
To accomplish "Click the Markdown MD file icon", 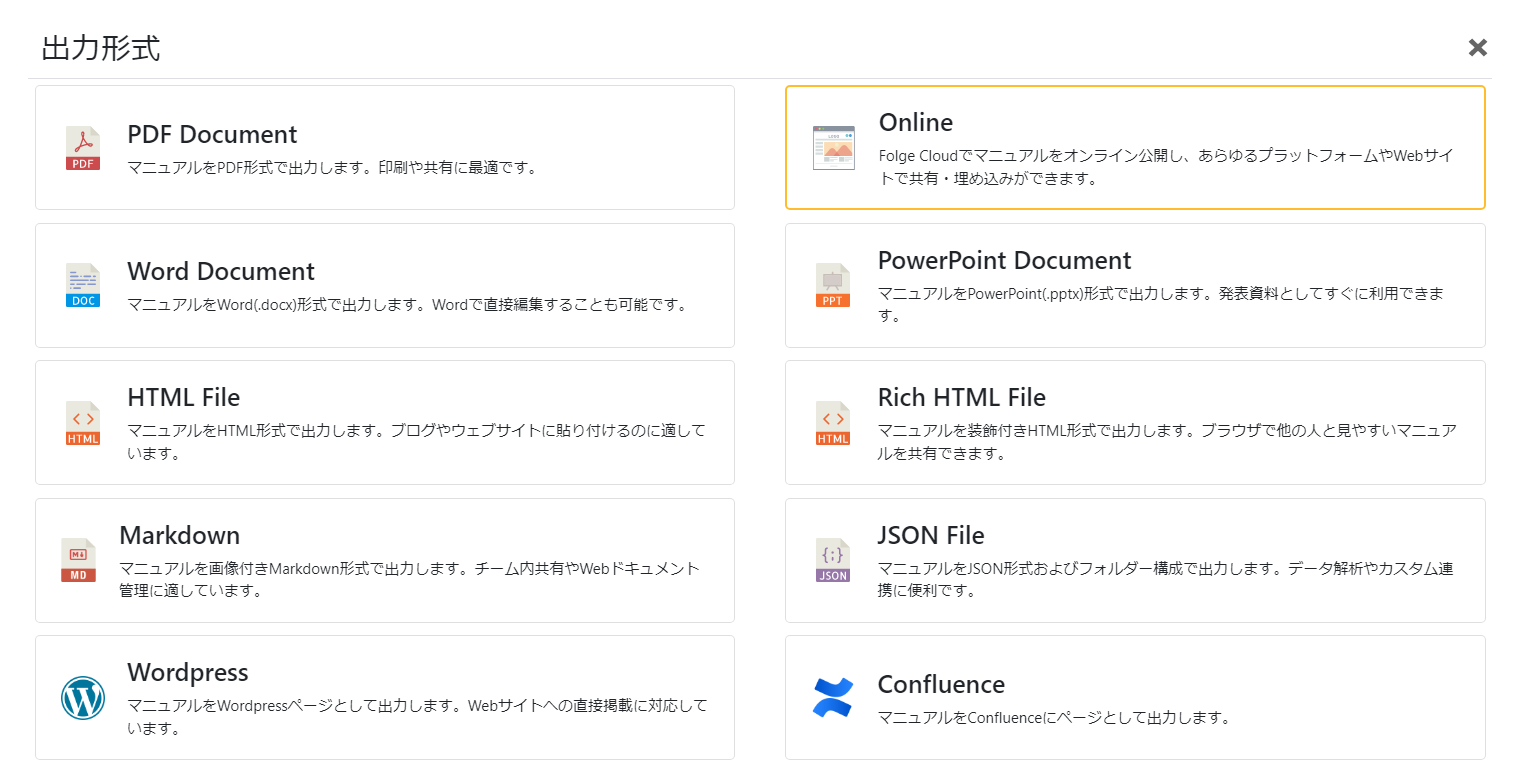I will coord(78,560).
